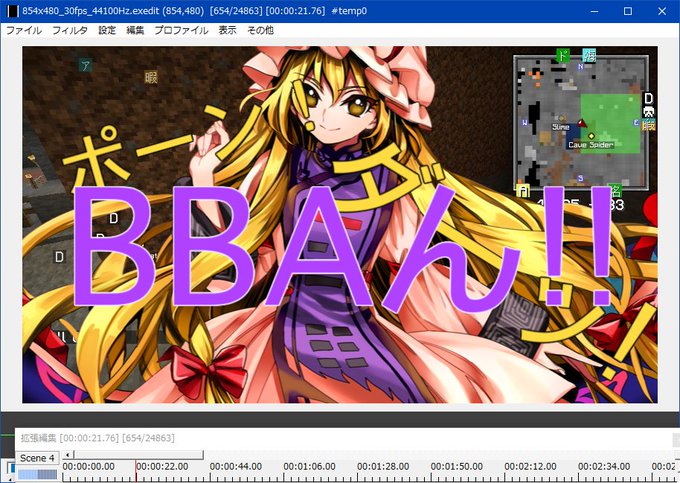This screenshot has height=483, width=680.
Task: Click the red current-frame marker on timeline
Action: [136, 471]
